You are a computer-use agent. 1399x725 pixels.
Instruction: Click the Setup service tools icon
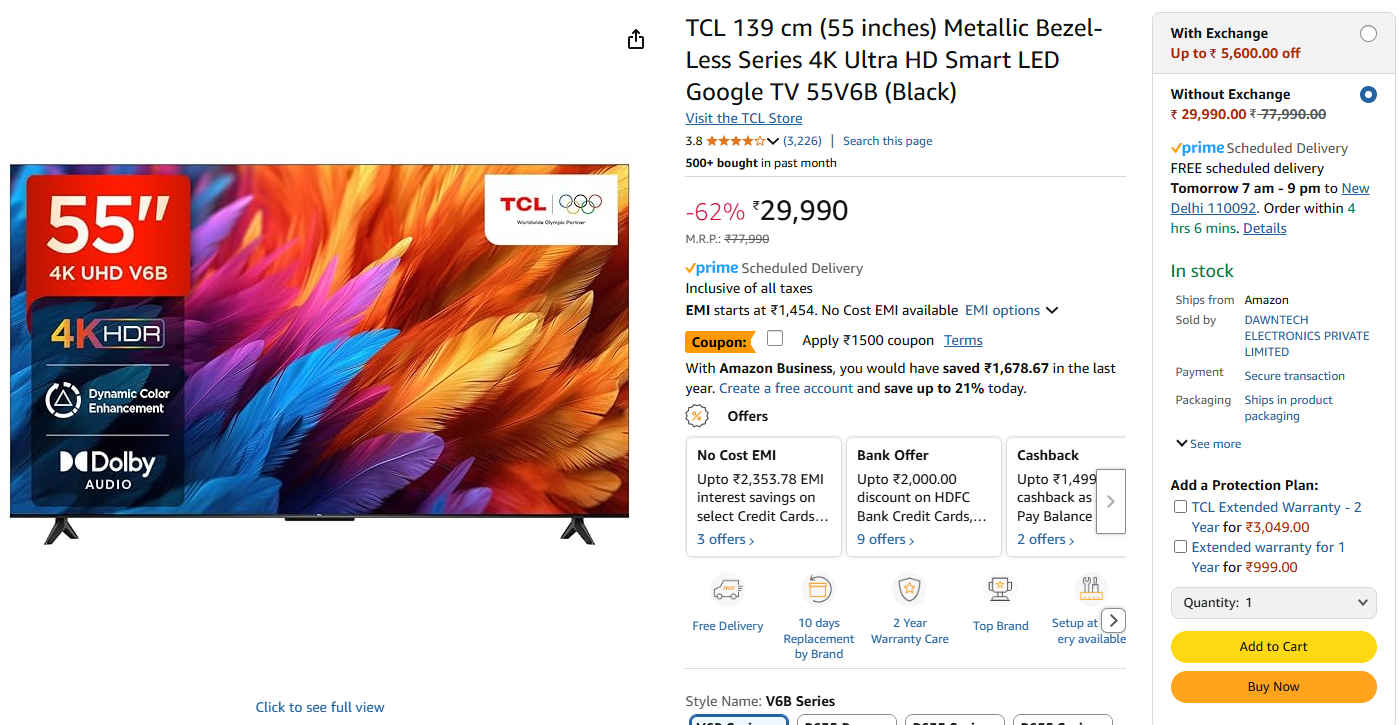coord(1090,590)
